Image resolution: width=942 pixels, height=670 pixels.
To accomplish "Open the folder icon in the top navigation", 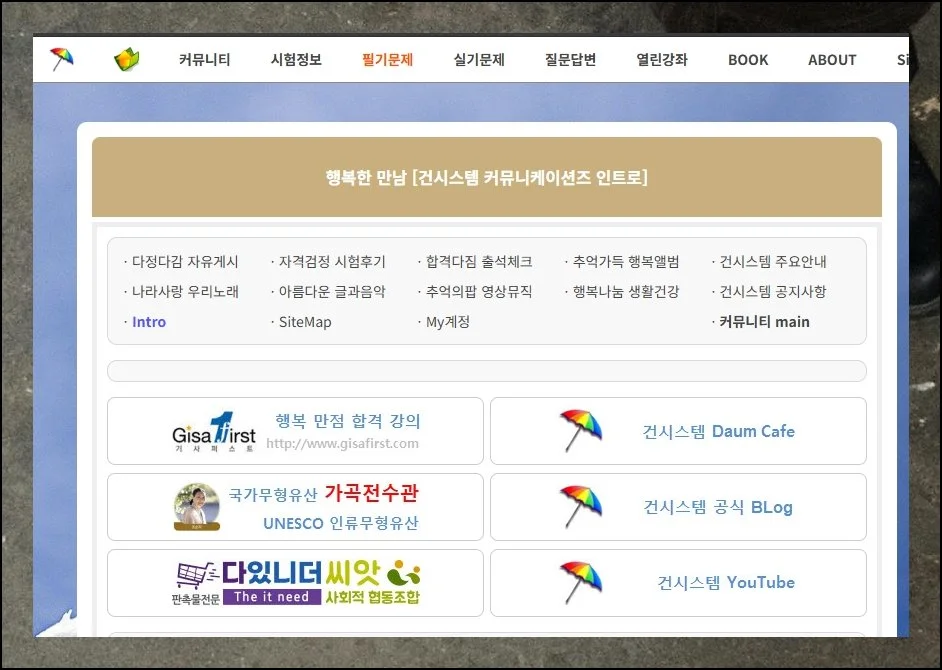I will tap(126, 57).
